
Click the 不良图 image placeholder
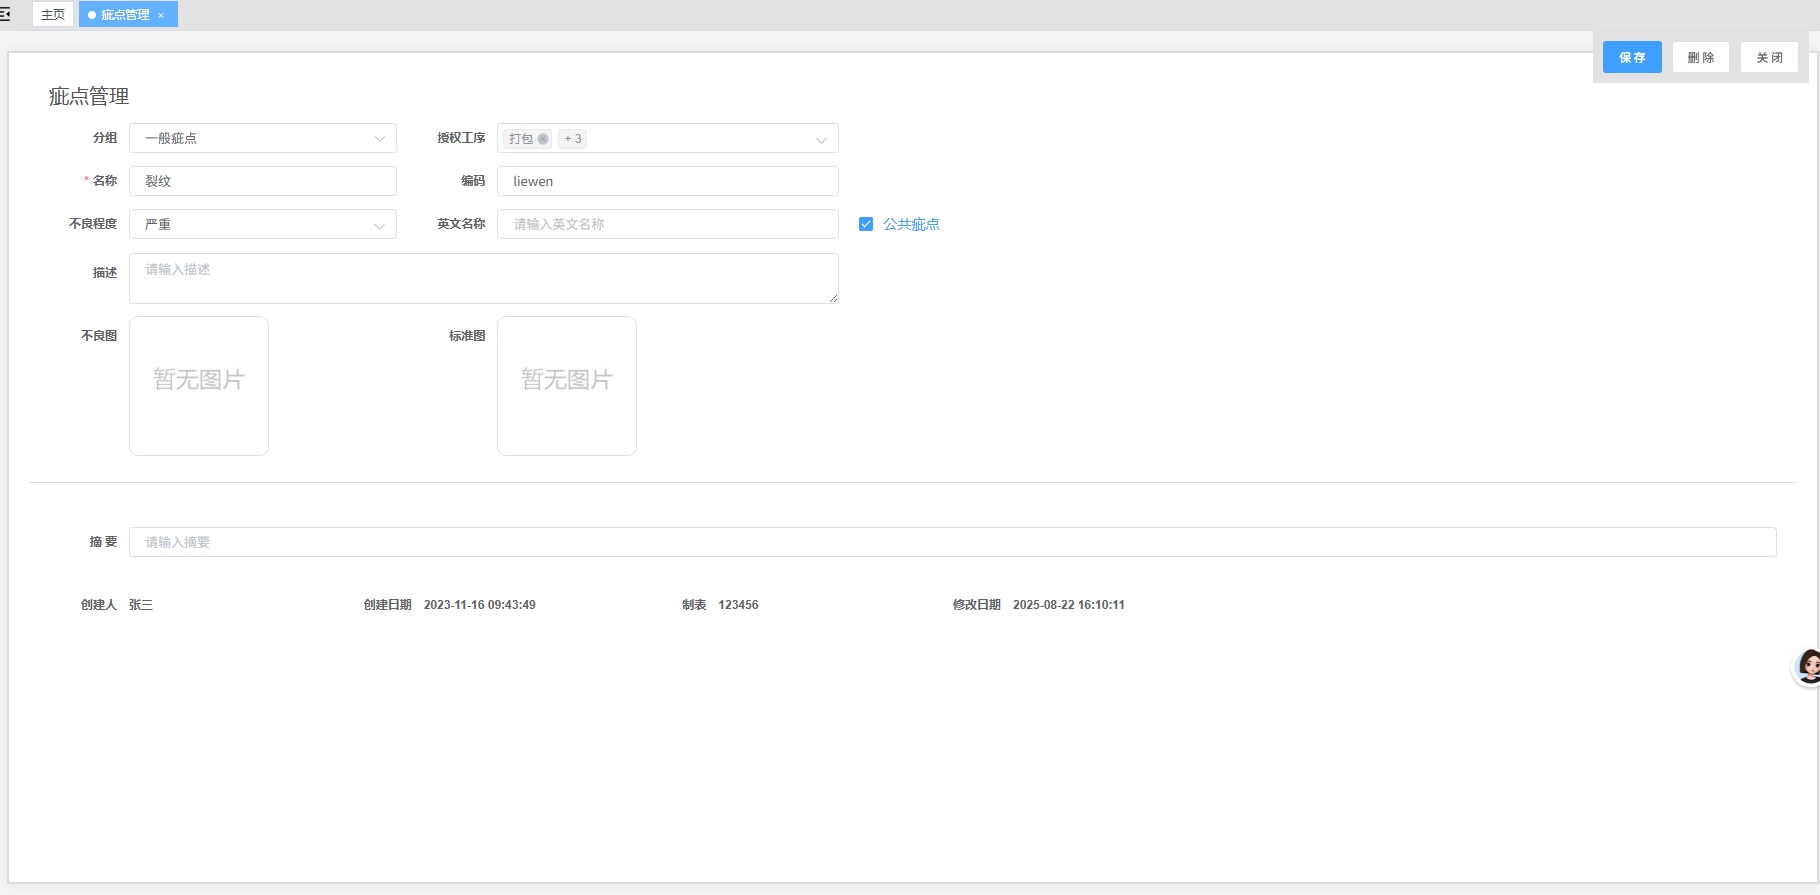[199, 386]
